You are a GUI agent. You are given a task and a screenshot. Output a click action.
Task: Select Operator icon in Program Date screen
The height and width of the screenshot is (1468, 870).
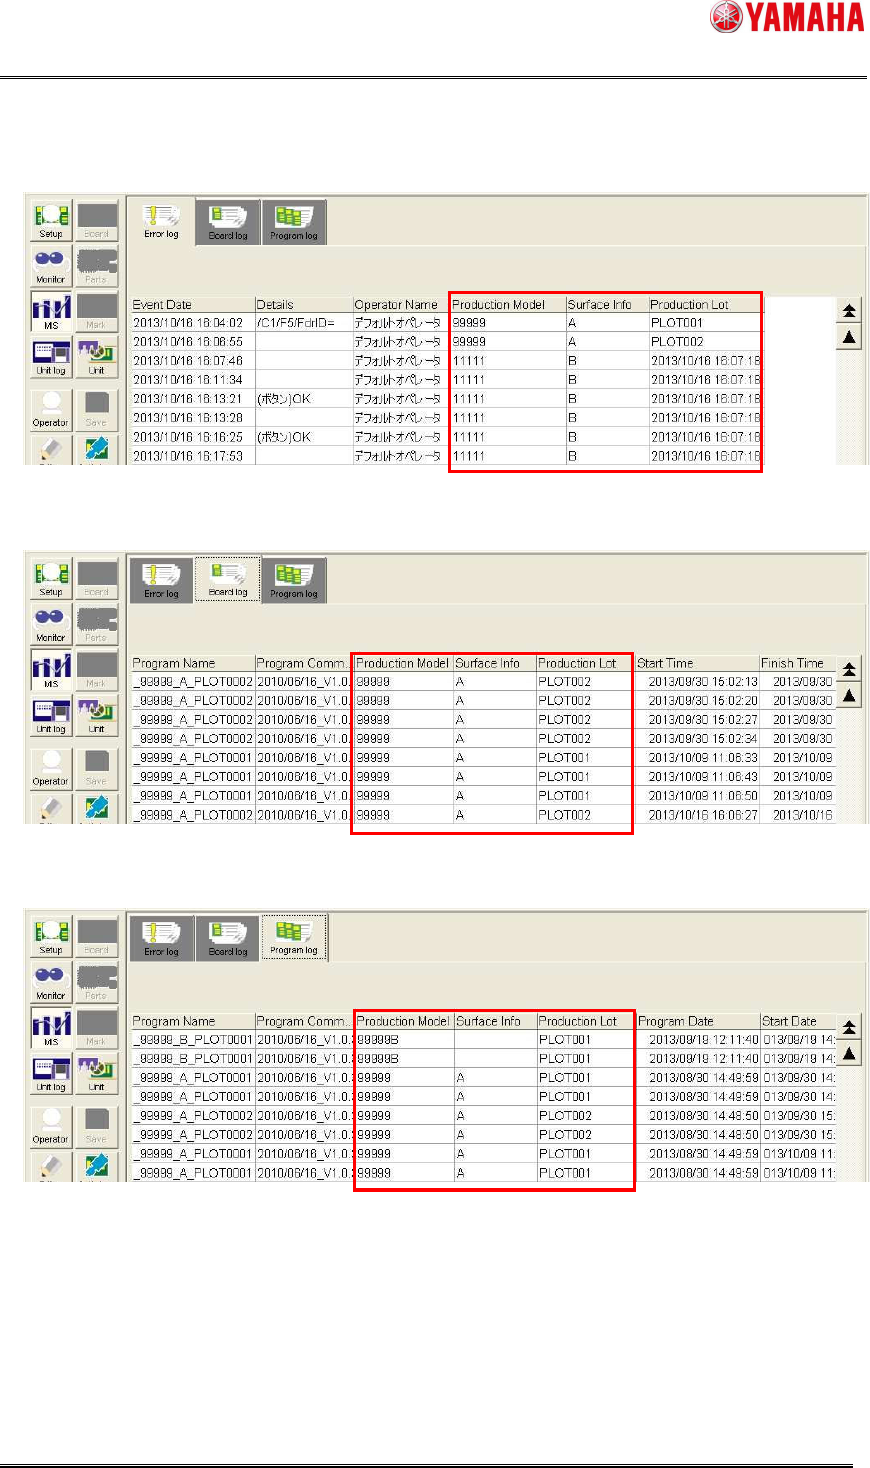[51, 1125]
